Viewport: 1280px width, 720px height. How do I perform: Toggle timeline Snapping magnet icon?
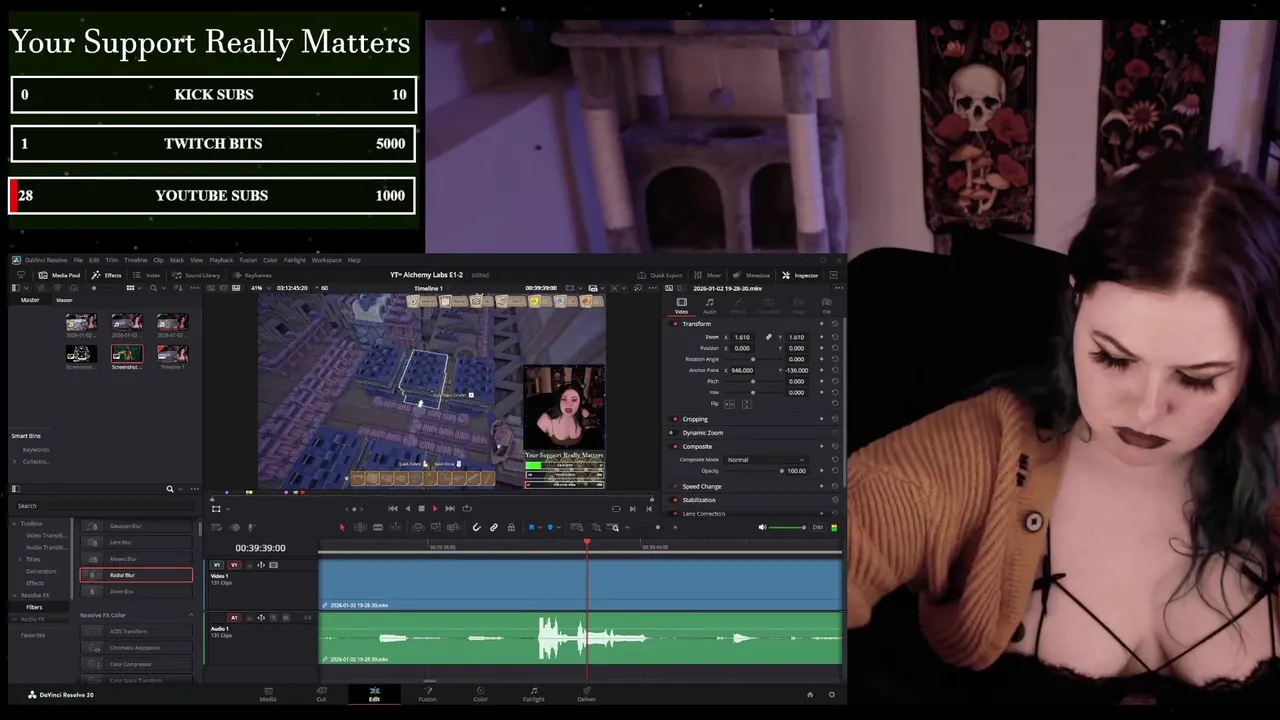click(x=477, y=527)
